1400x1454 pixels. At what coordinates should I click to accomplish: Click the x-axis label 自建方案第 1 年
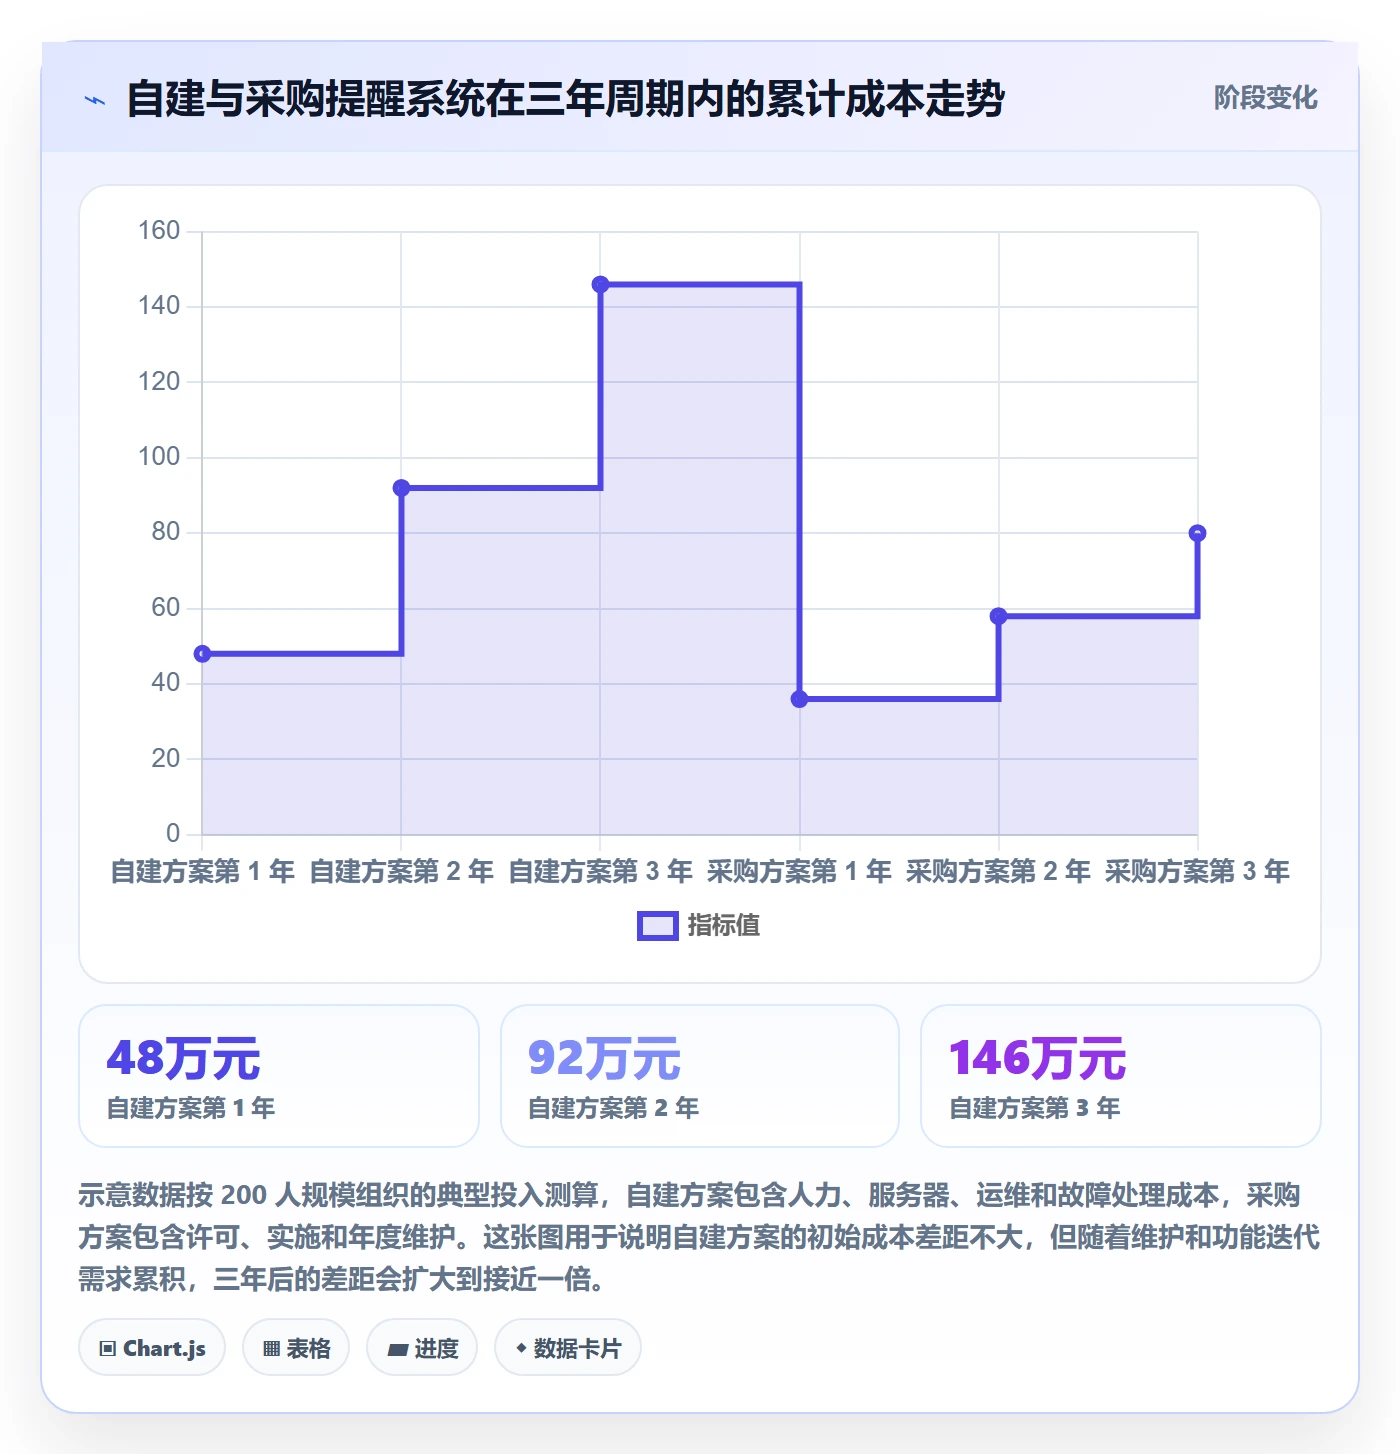202,872
